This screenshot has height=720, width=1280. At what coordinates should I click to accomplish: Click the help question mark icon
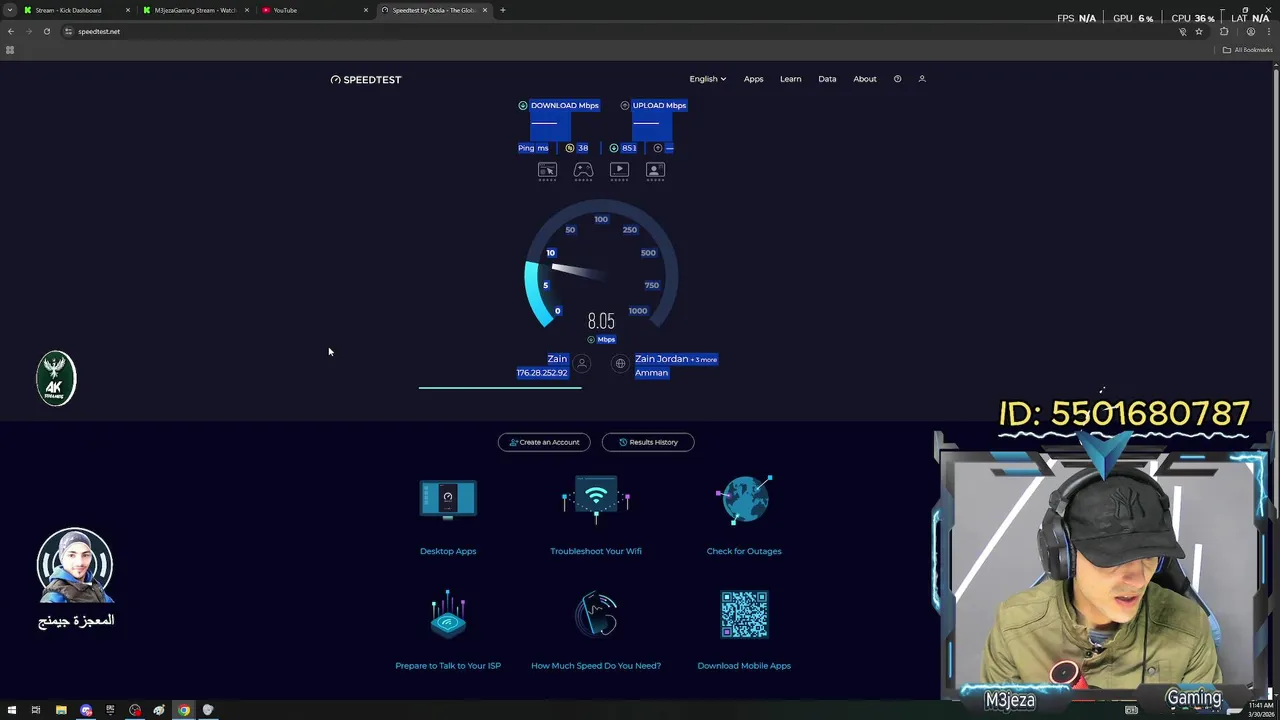pos(897,79)
